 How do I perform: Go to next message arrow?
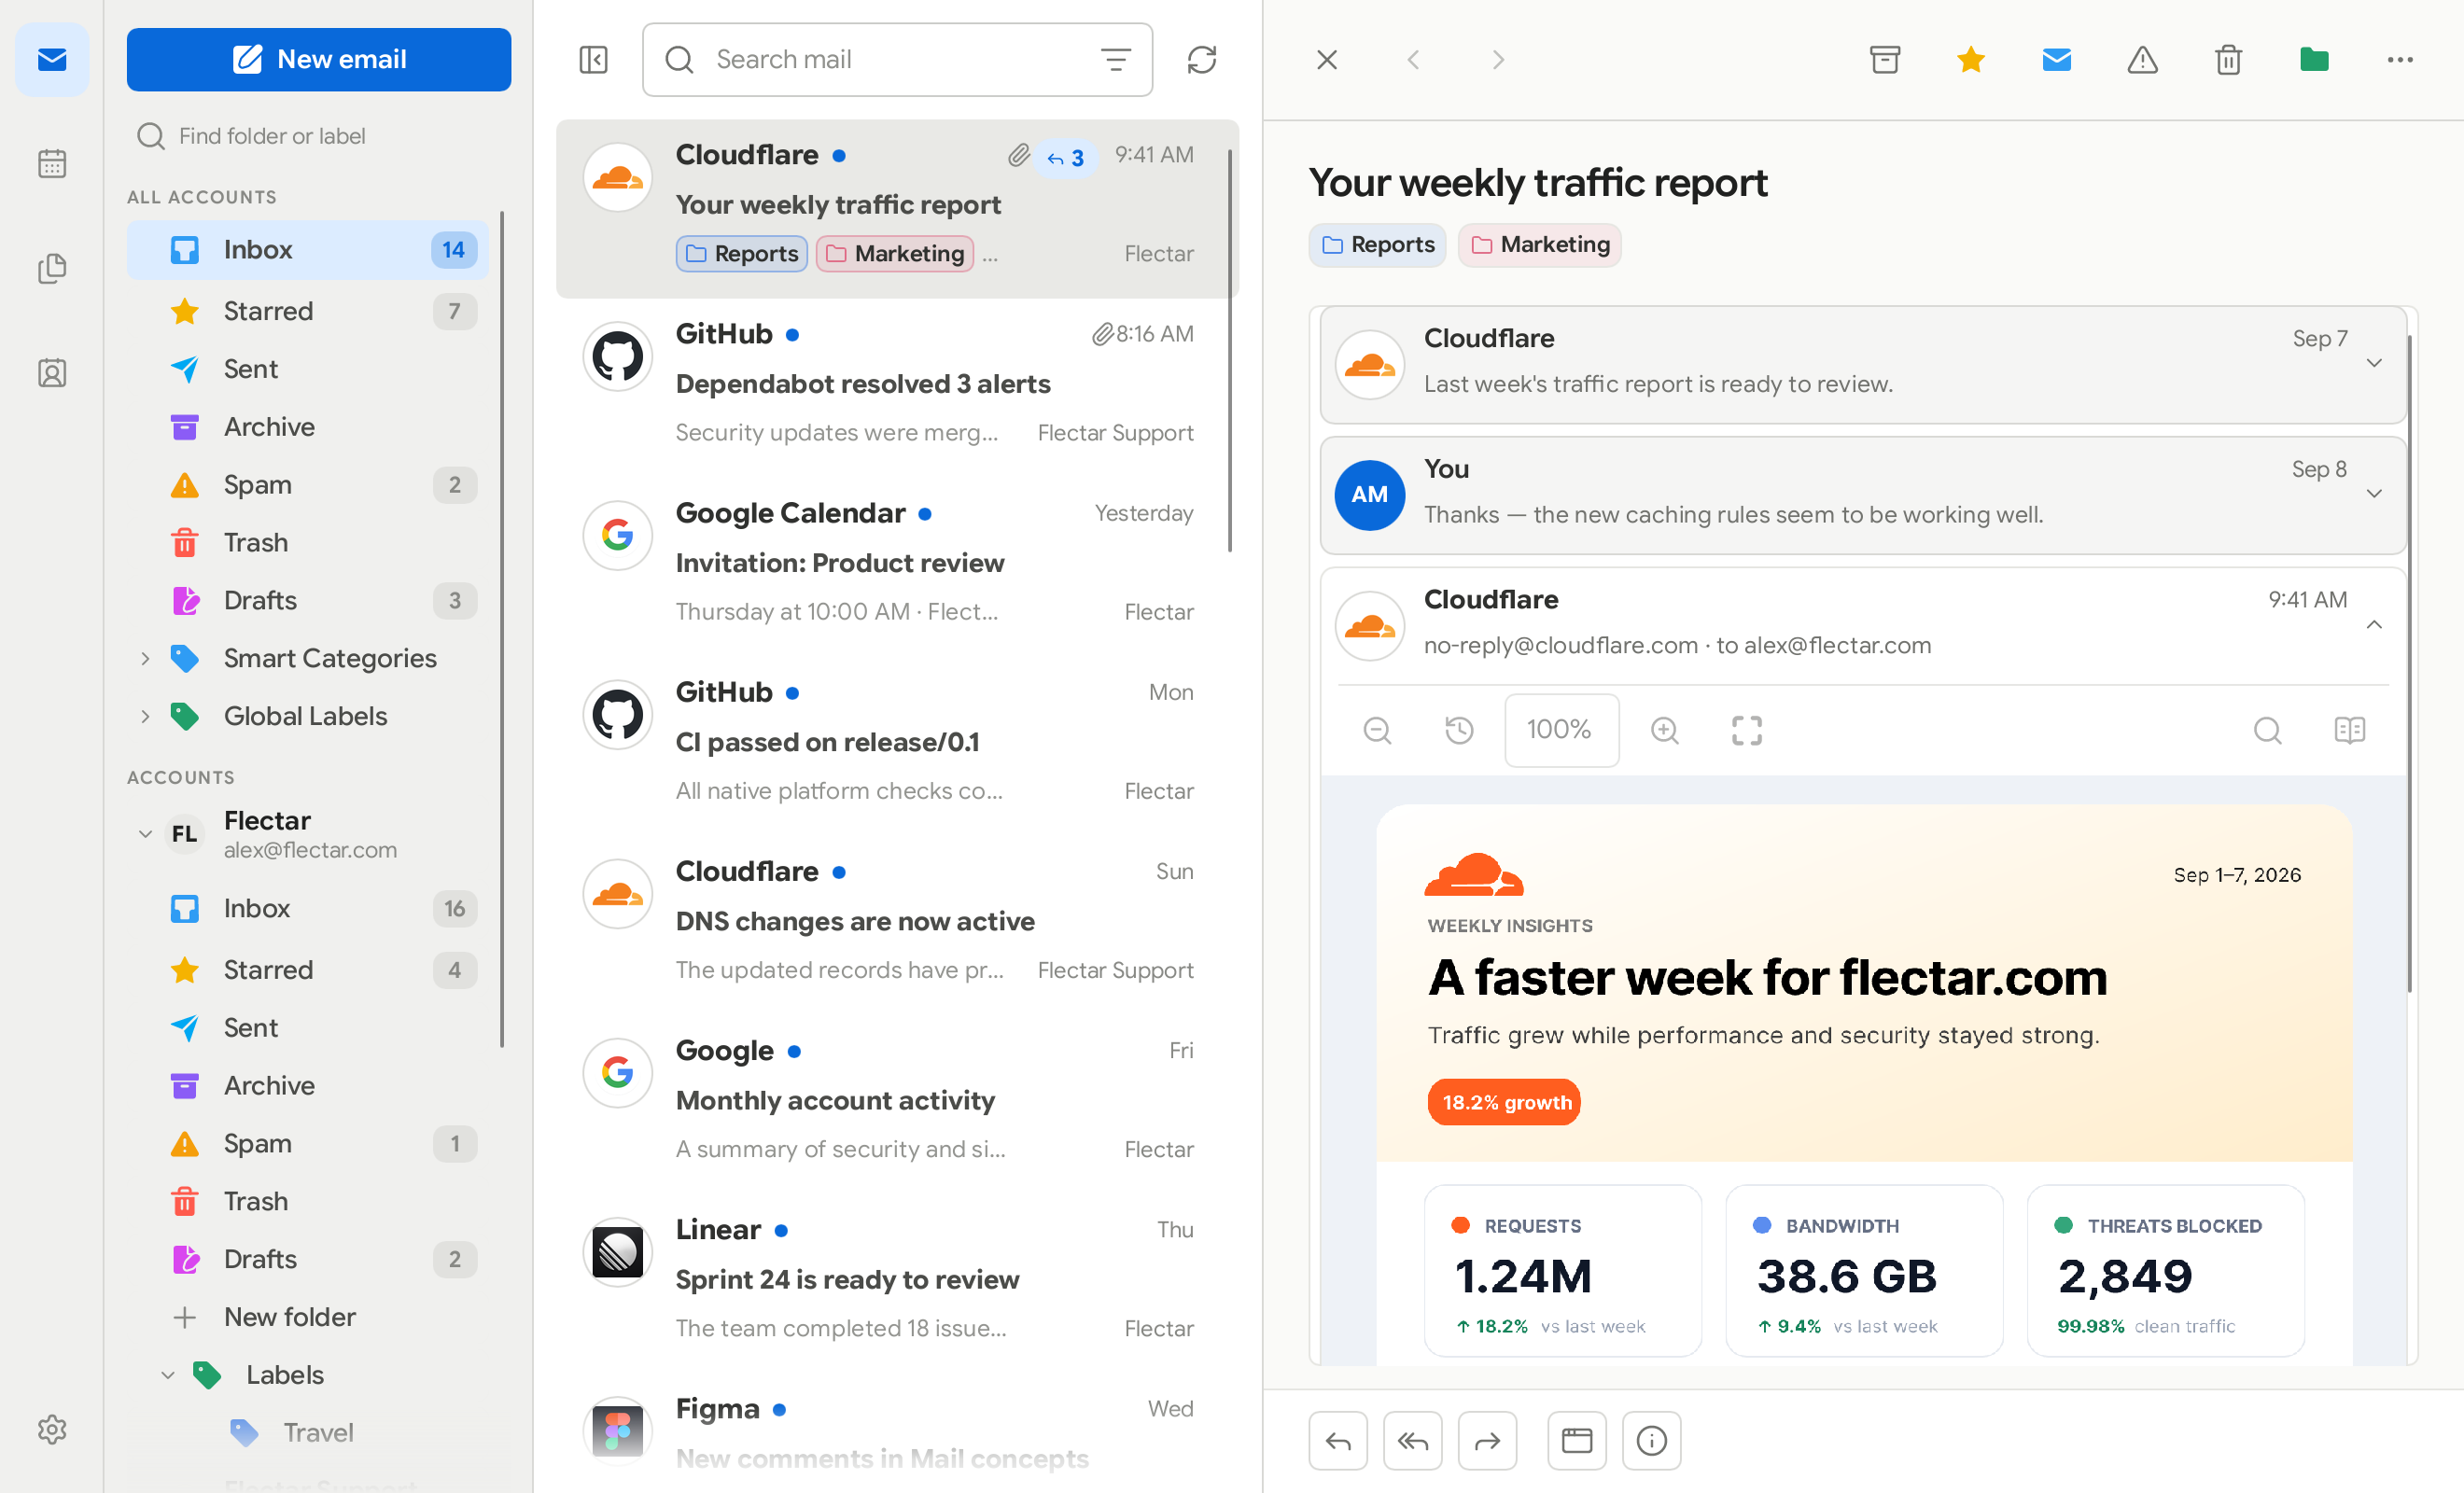tap(1498, 60)
